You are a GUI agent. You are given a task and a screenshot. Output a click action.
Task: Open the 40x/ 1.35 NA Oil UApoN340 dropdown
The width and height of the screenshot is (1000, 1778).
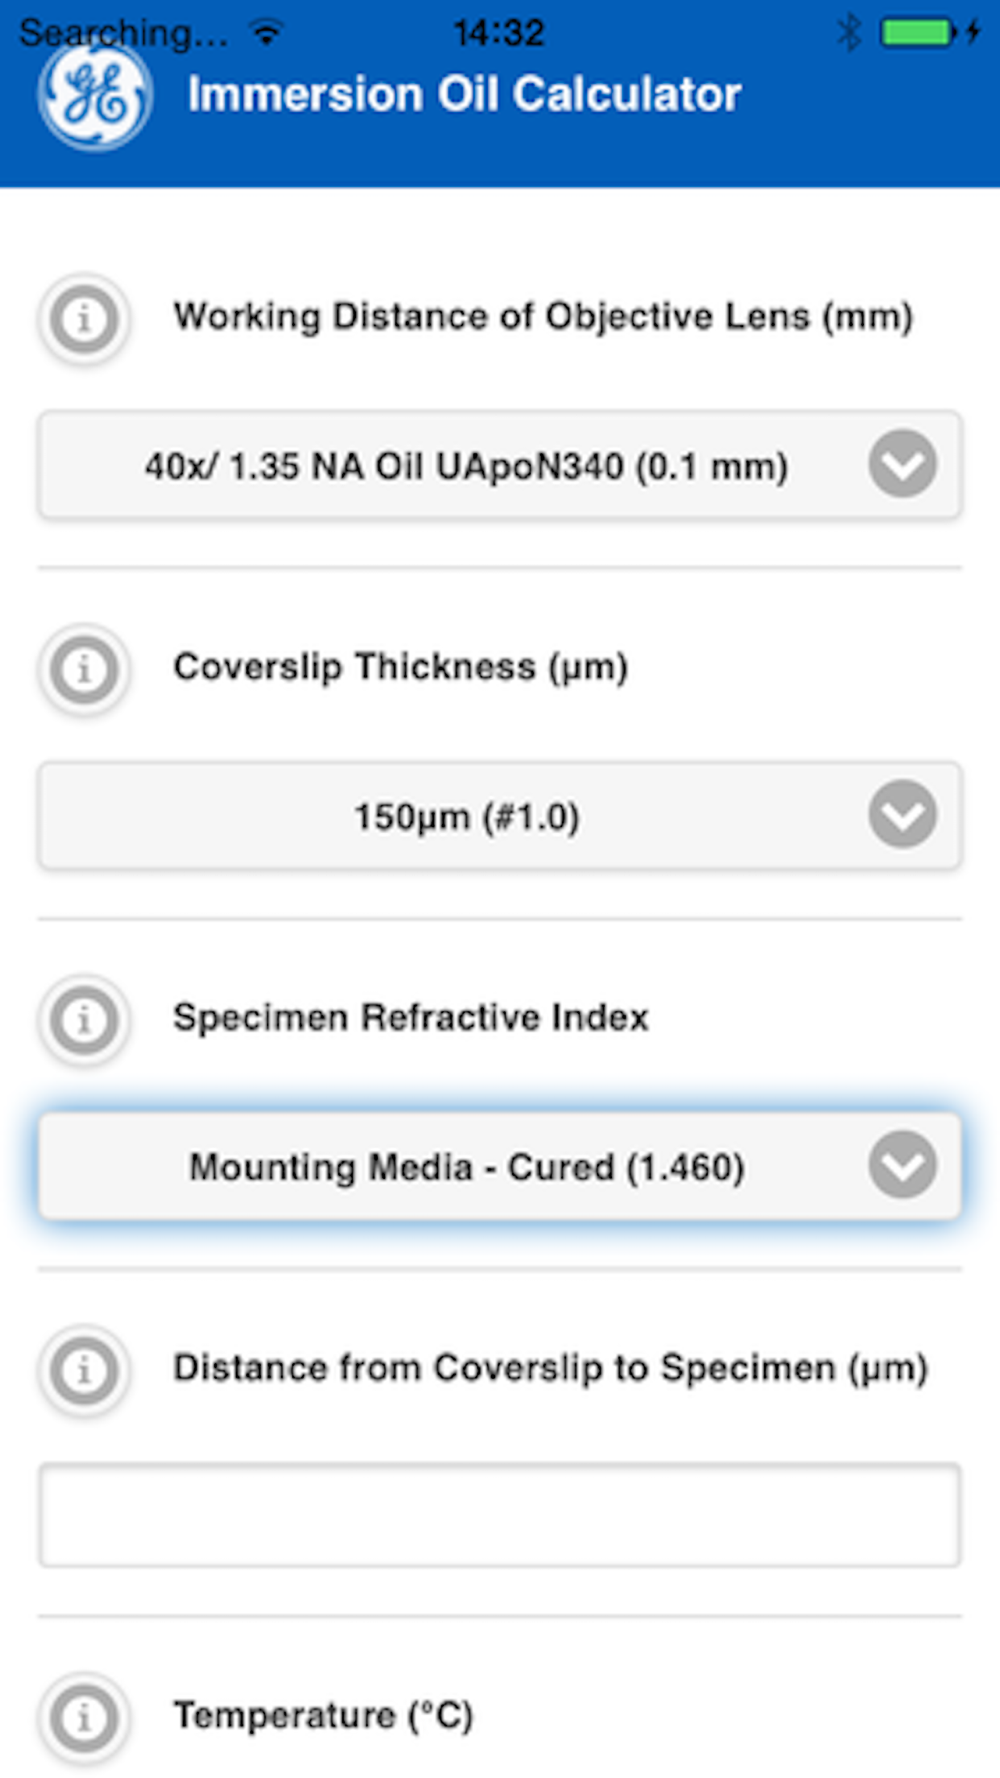coord(500,465)
